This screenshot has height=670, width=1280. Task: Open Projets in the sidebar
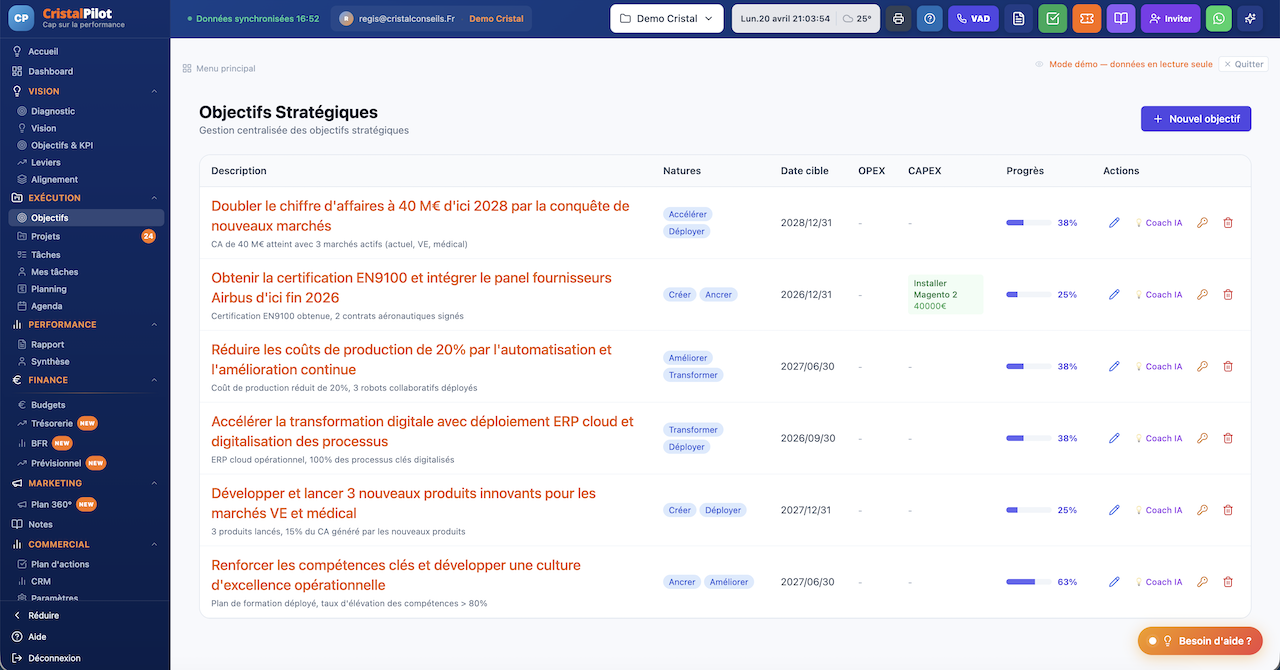pos(46,237)
